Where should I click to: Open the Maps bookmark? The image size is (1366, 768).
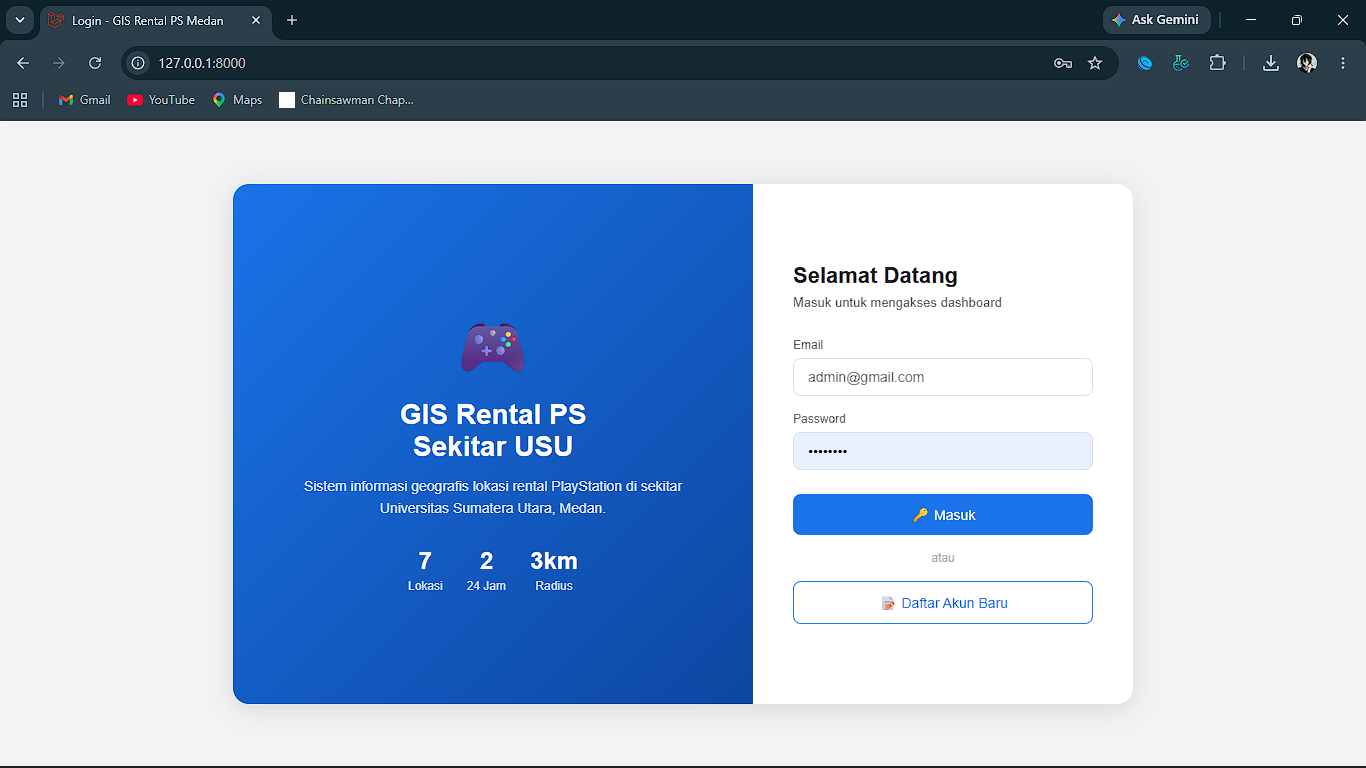tap(237, 100)
